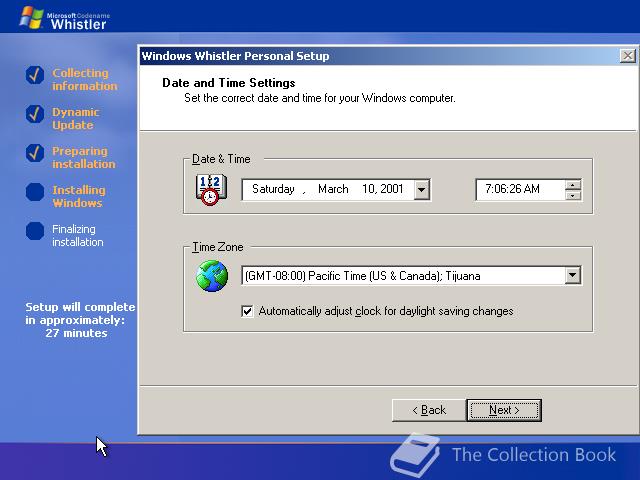The height and width of the screenshot is (480, 640).
Task: Click the Collecting information checkmark bullet
Action: coord(35,75)
